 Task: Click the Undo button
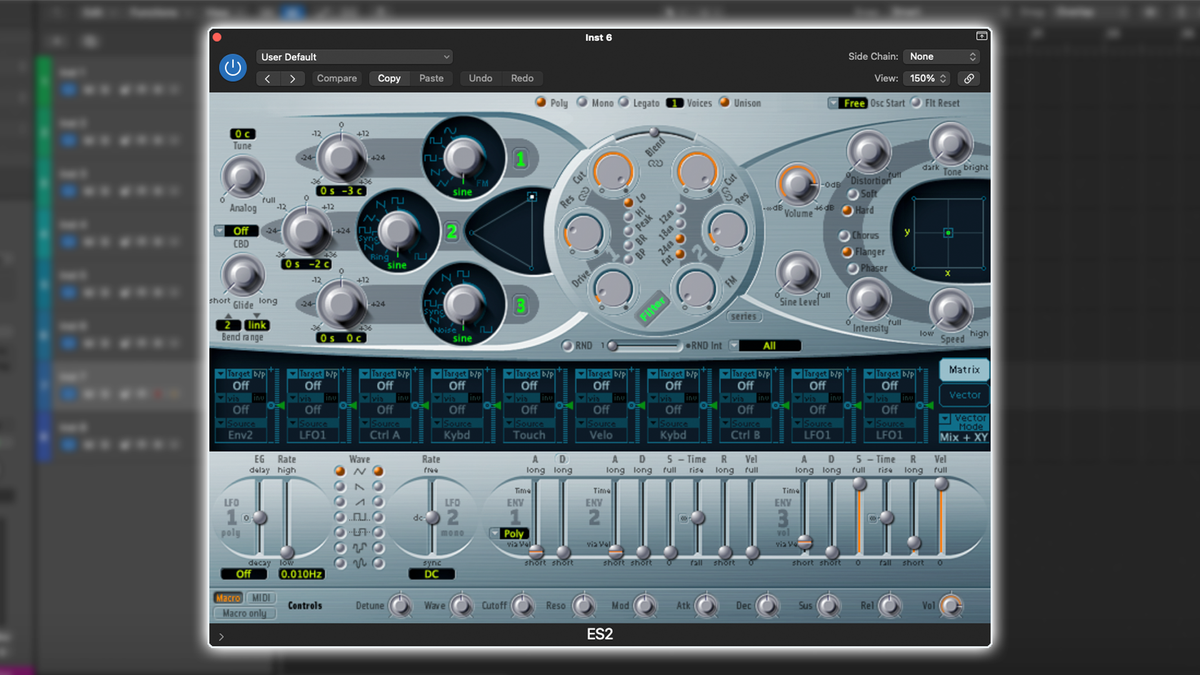coord(479,78)
